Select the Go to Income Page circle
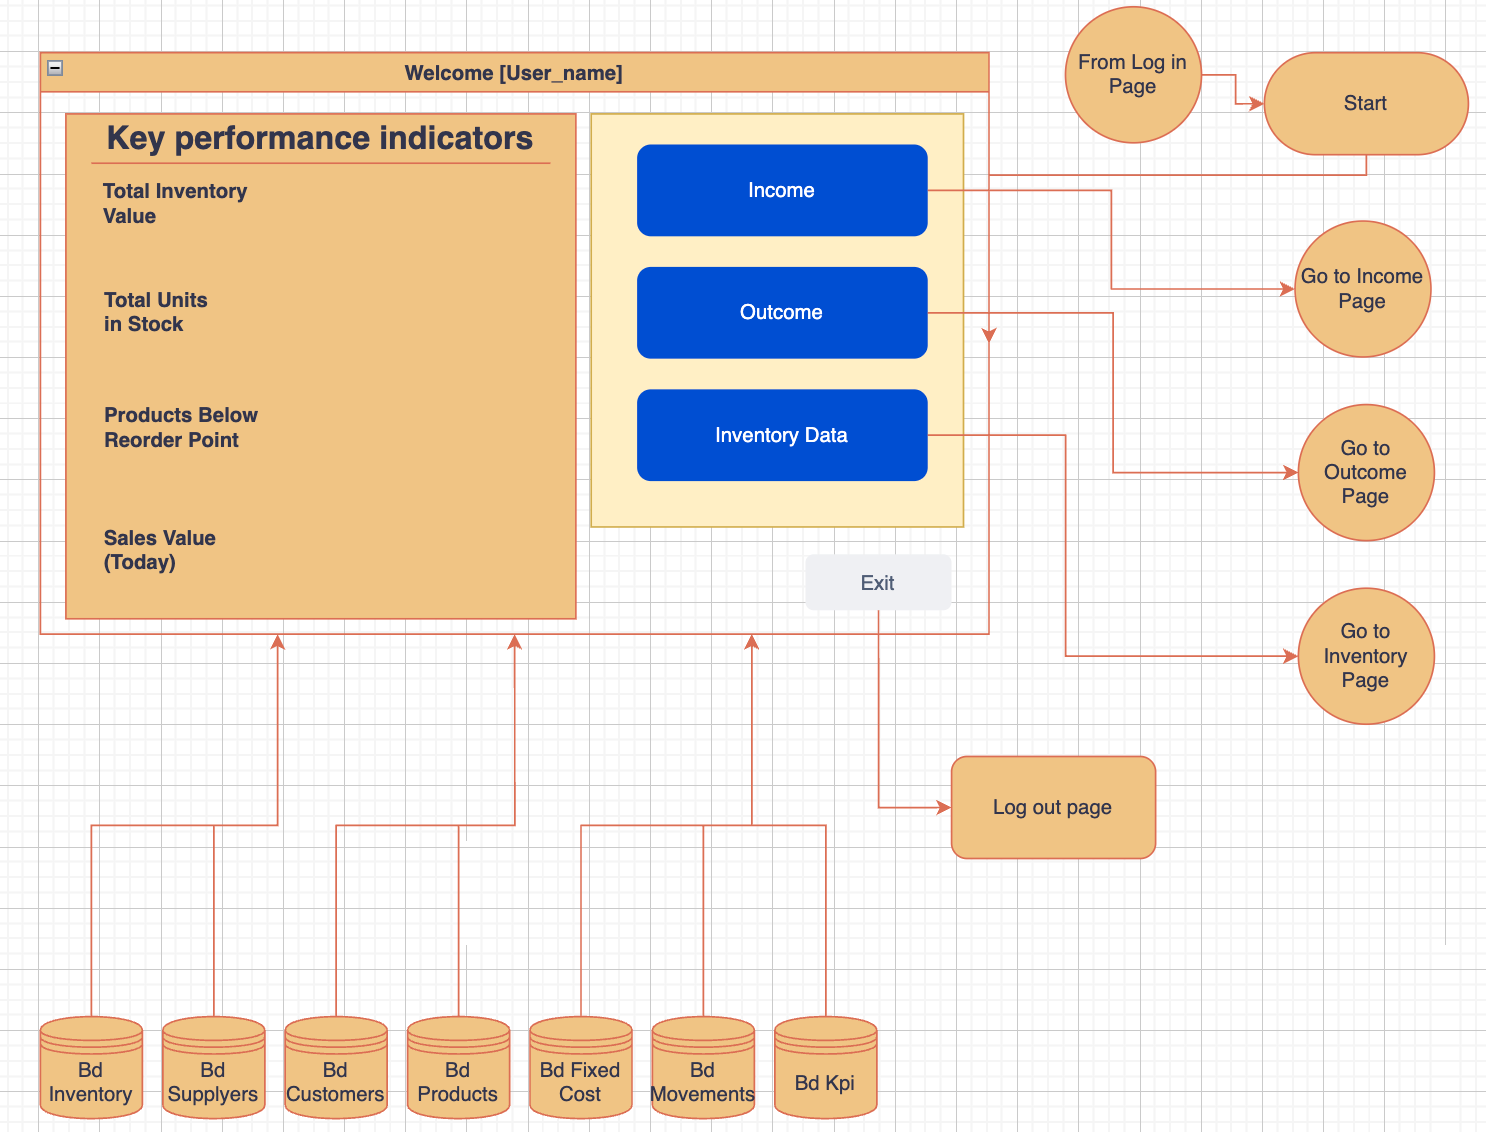1486x1132 pixels. click(1362, 289)
